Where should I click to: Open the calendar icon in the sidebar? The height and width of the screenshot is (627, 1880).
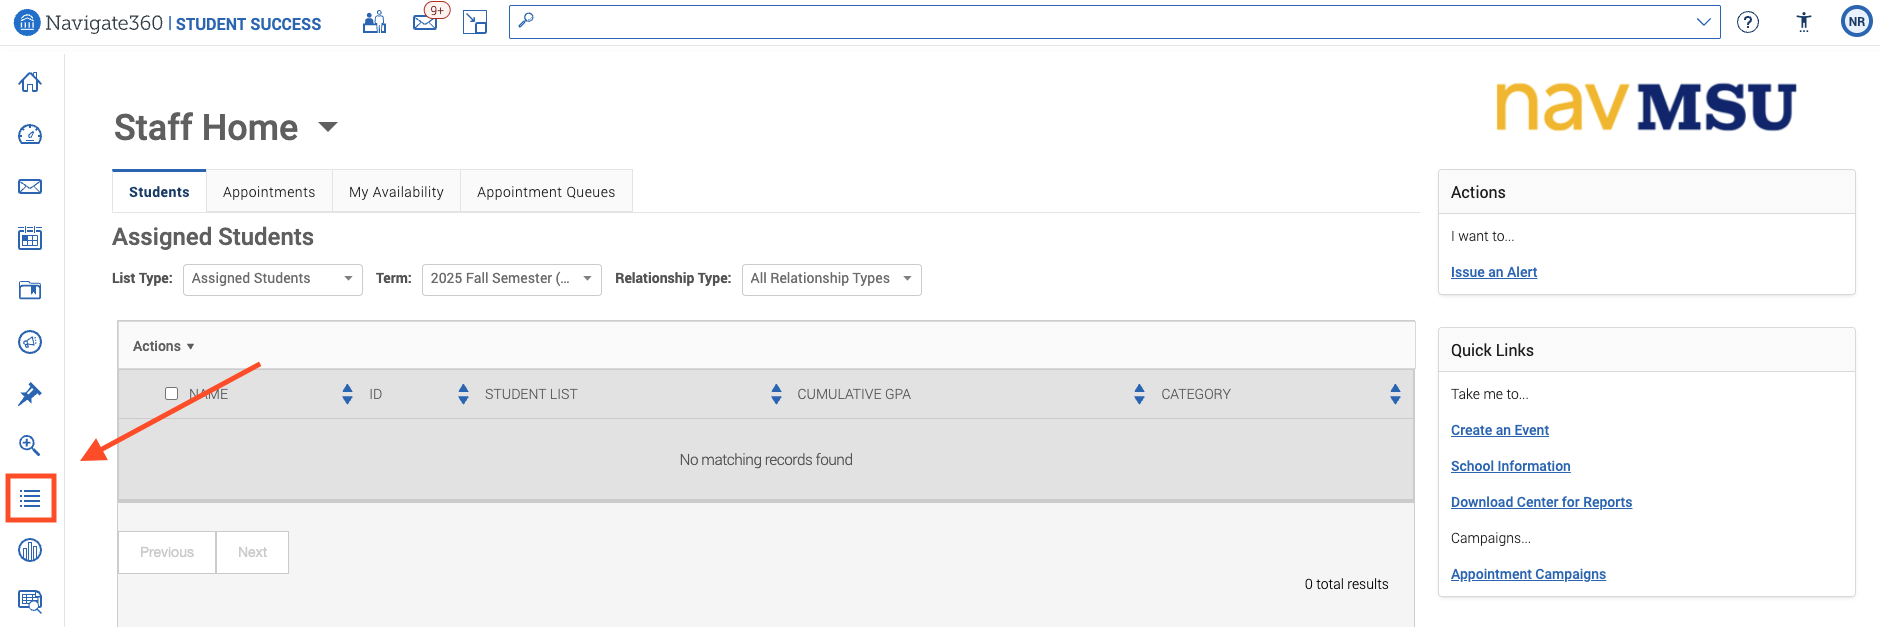coord(30,238)
